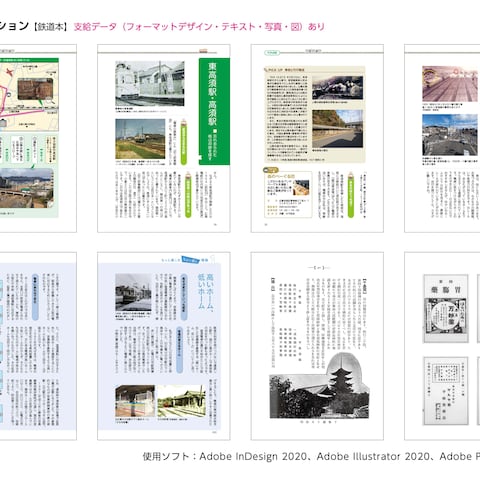Screen dimensions: 480x480
Task: Click the route map on the top-left page
Action: point(29,96)
